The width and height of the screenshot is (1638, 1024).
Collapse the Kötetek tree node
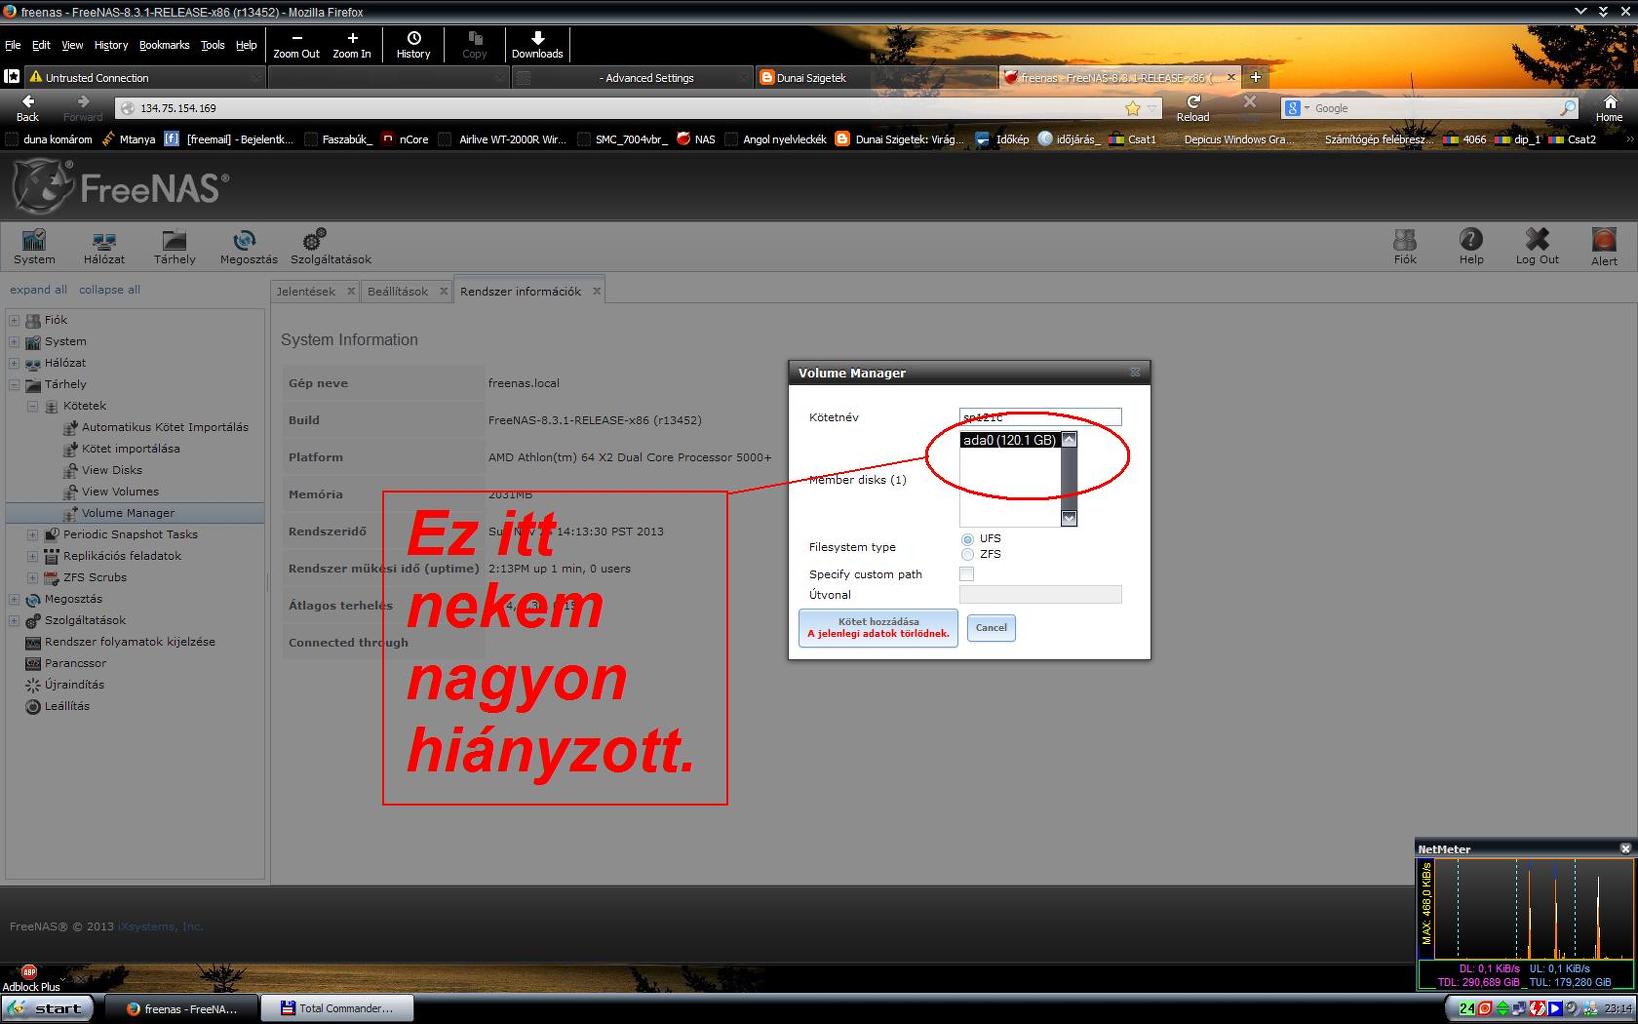point(33,406)
